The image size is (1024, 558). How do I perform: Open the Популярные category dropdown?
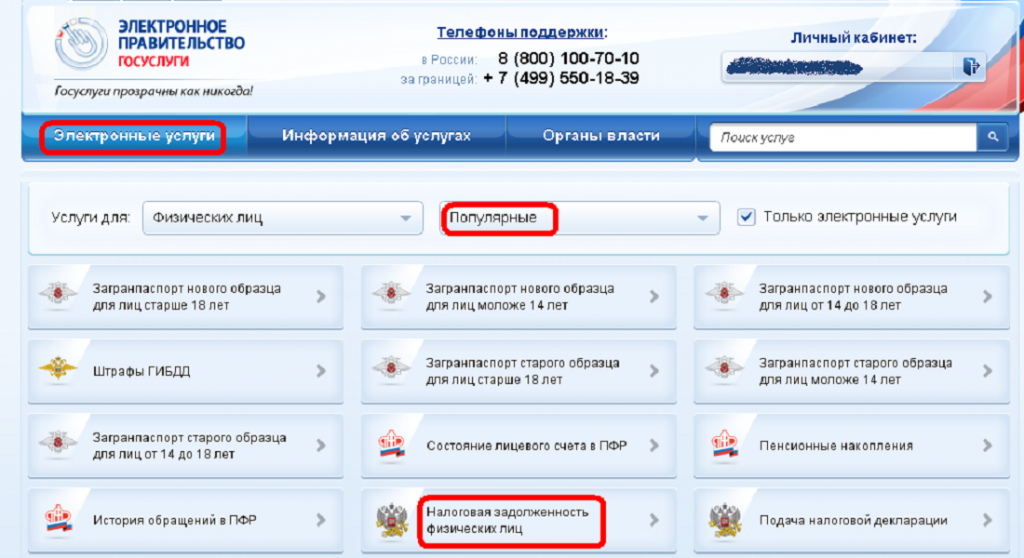[580, 218]
